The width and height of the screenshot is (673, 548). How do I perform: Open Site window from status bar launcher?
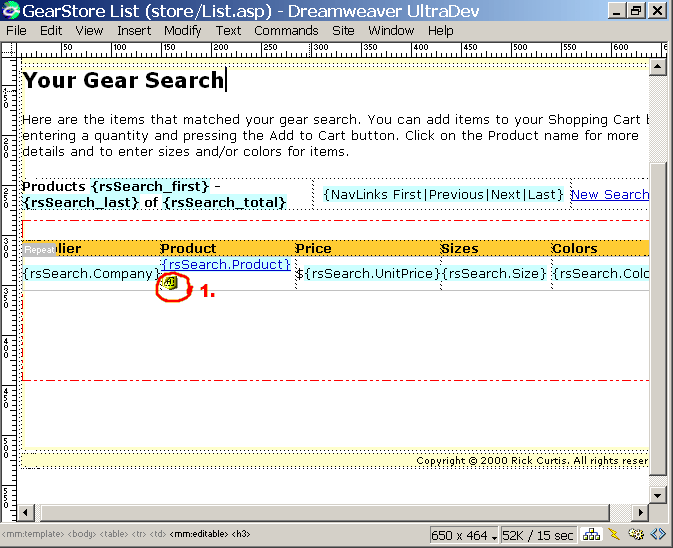(x=592, y=535)
